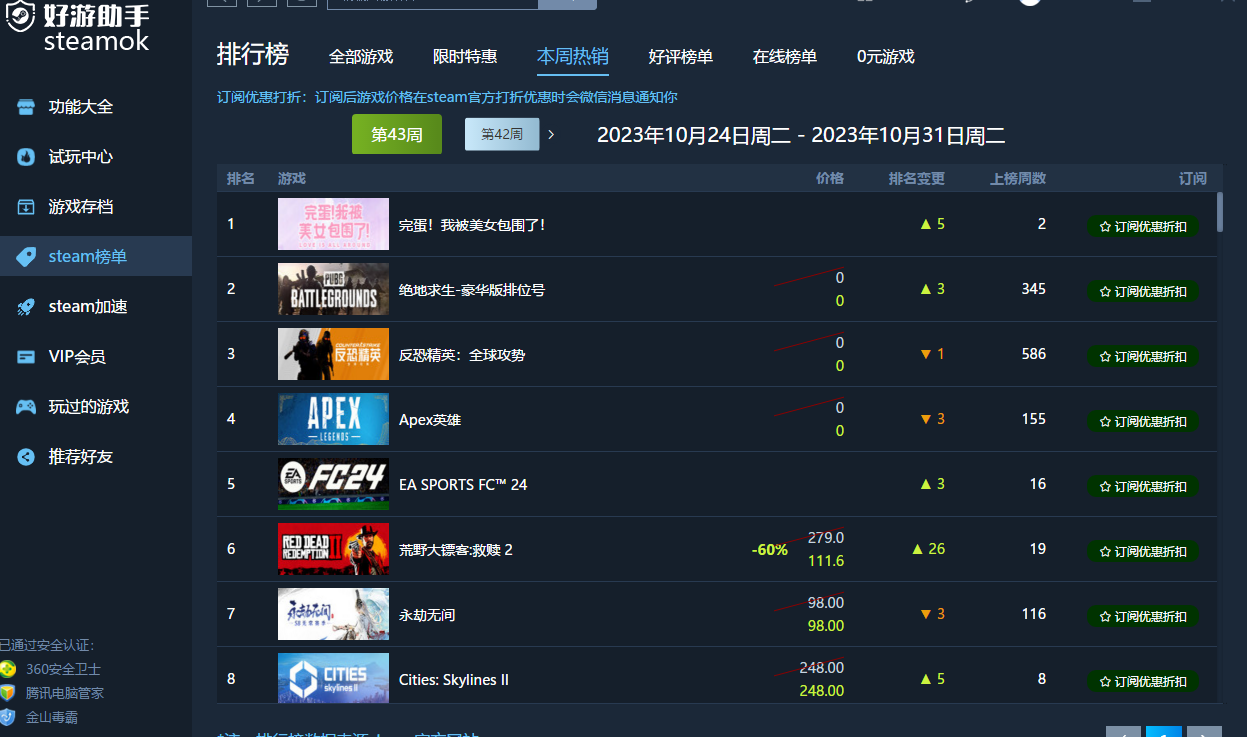Click the -60% discount label
This screenshot has width=1247, height=737.
[770, 550]
